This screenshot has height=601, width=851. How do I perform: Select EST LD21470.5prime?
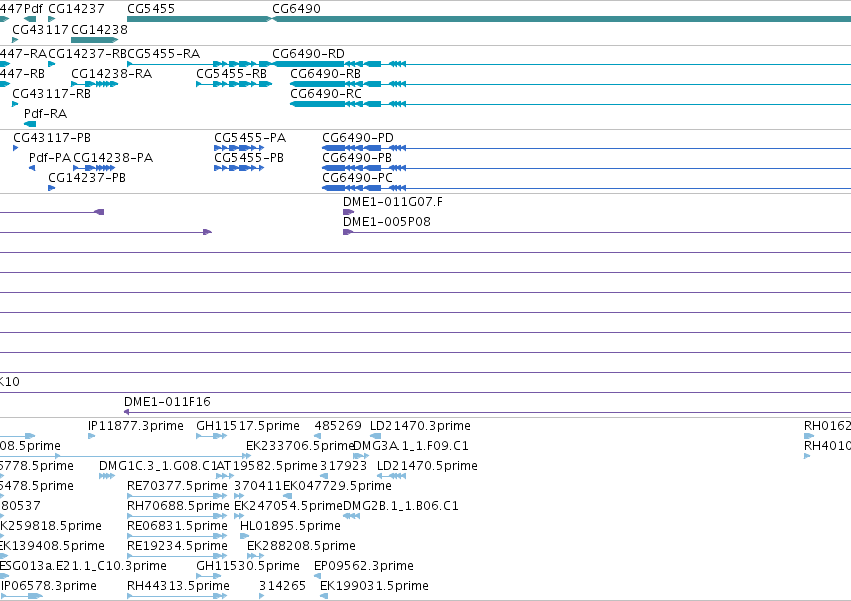point(427,466)
